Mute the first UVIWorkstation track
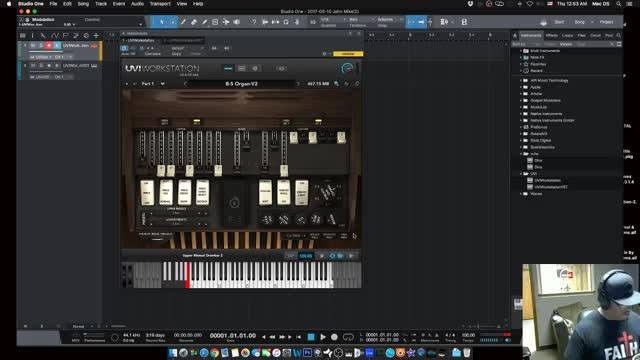The width and height of the screenshot is (640, 360). pos(33,45)
